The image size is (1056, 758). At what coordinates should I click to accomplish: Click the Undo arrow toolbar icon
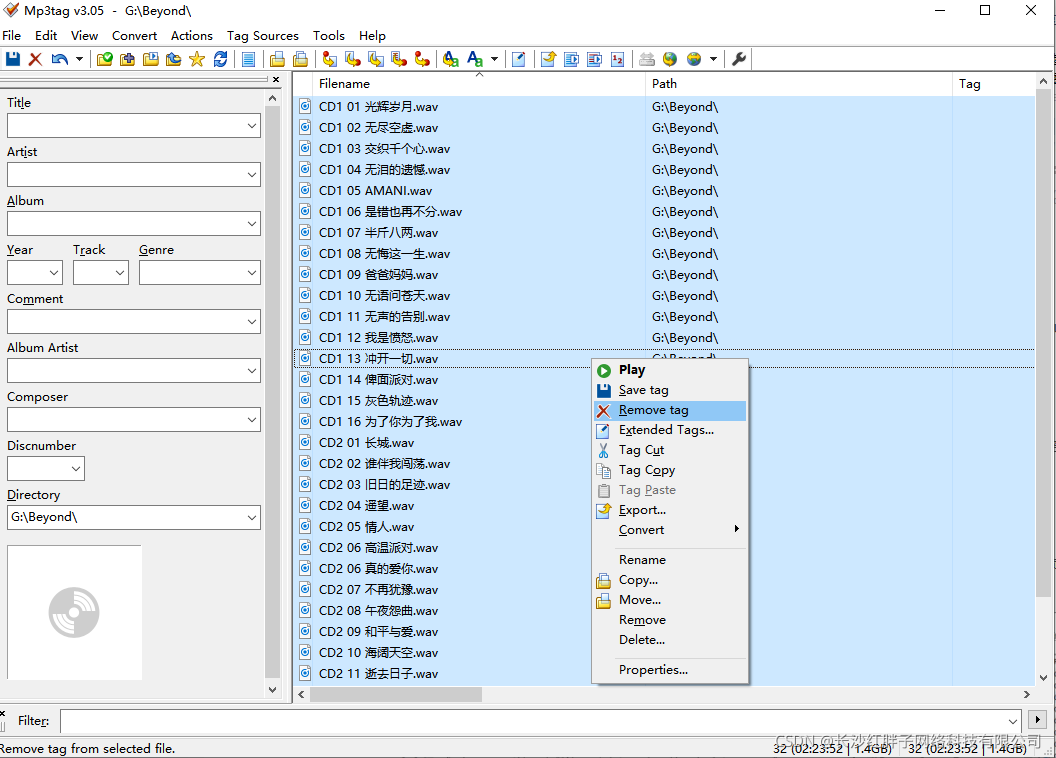click(60, 59)
